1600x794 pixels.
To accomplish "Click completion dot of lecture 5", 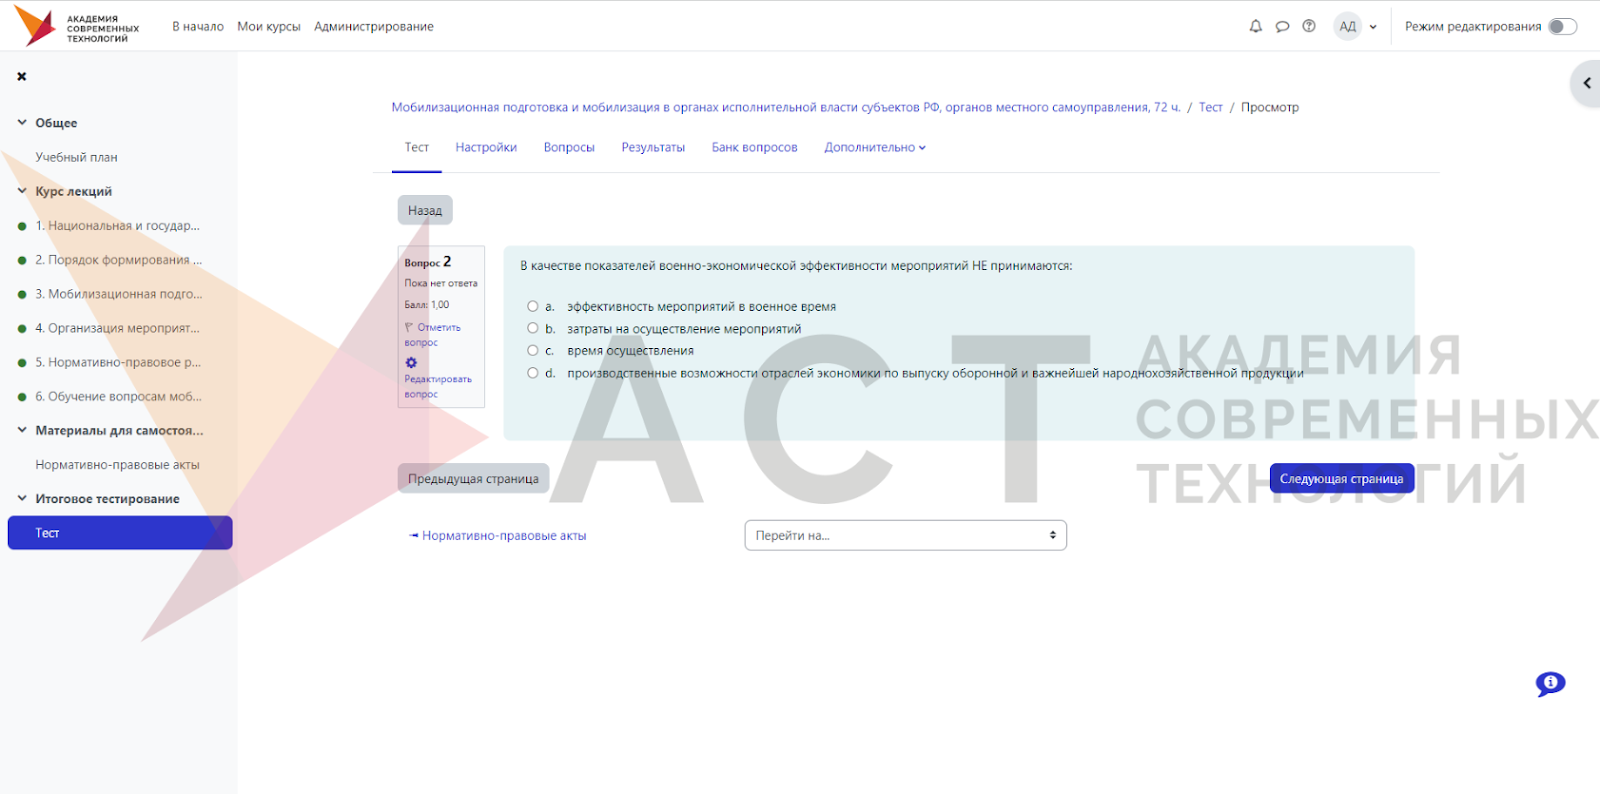I will [x=22, y=363].
